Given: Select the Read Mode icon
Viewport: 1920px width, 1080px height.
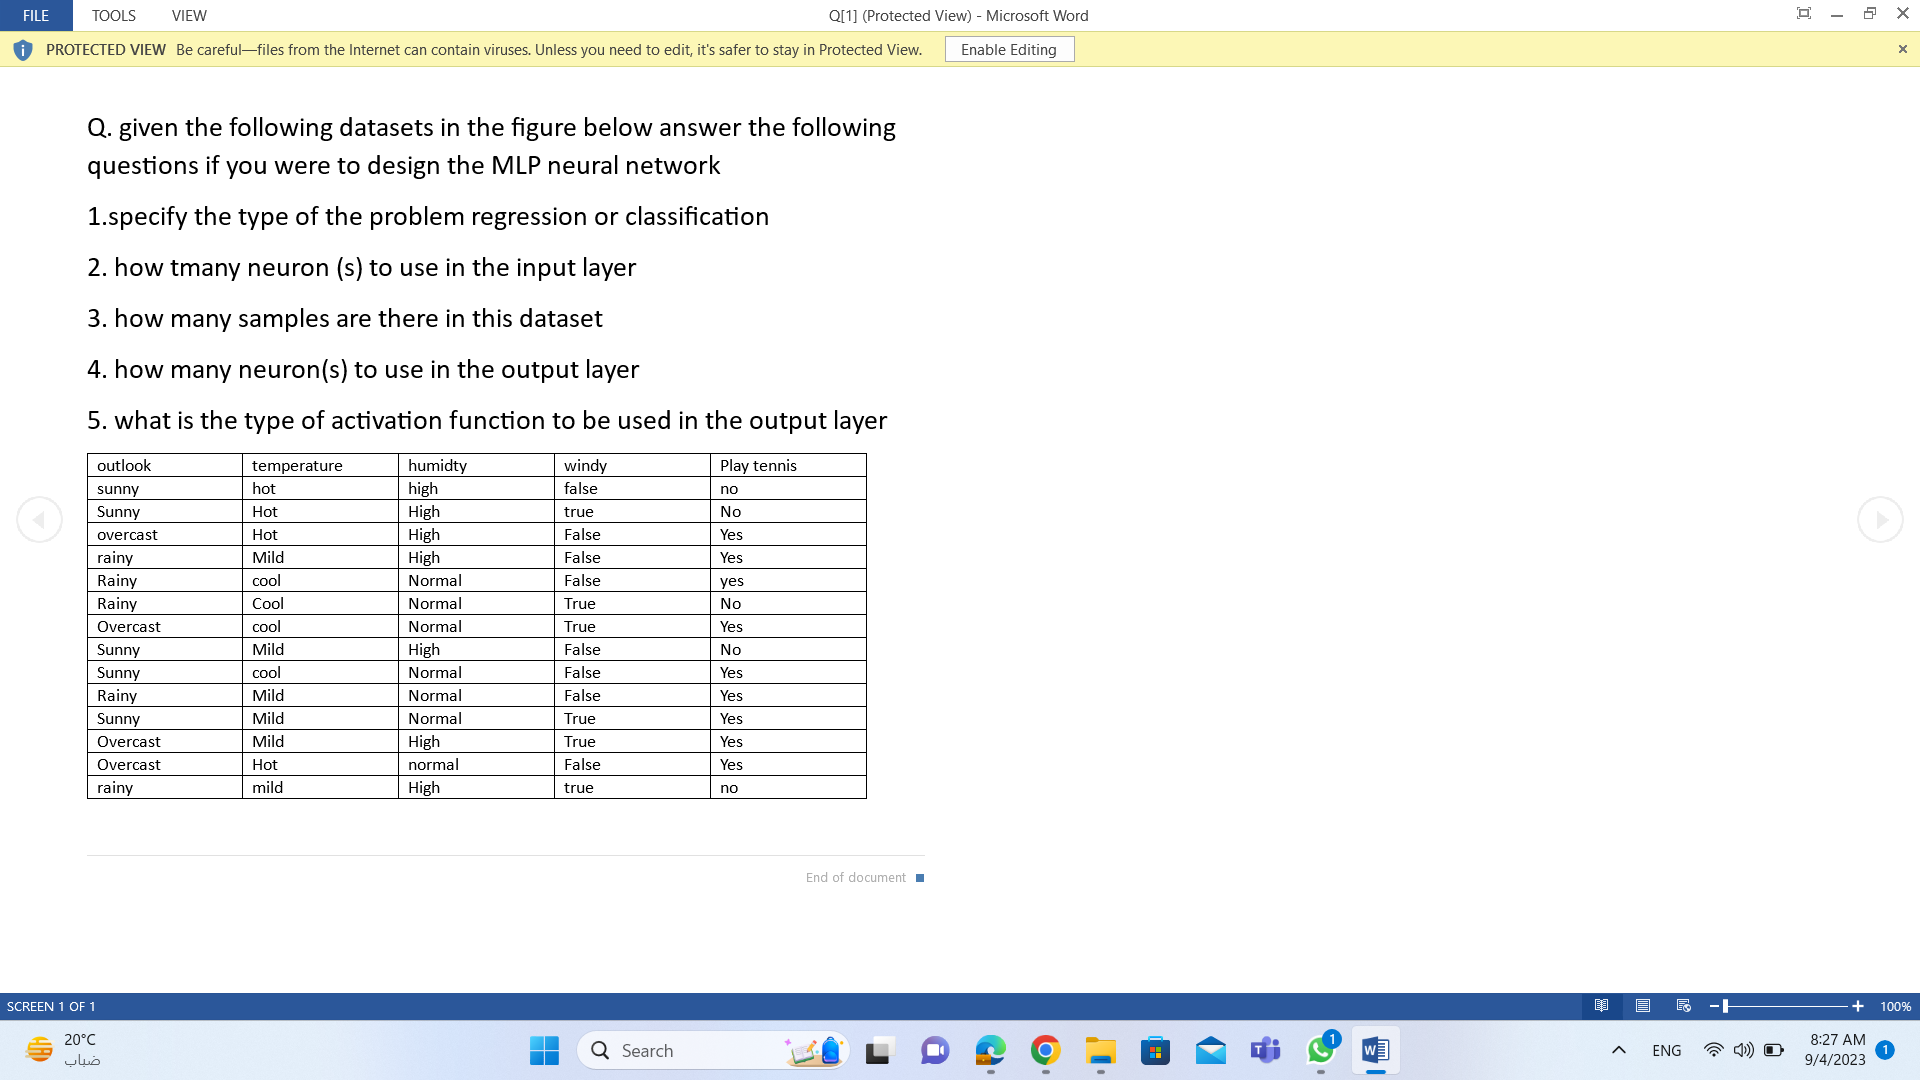Looking at the screenshot, I should [1602, 1007].
